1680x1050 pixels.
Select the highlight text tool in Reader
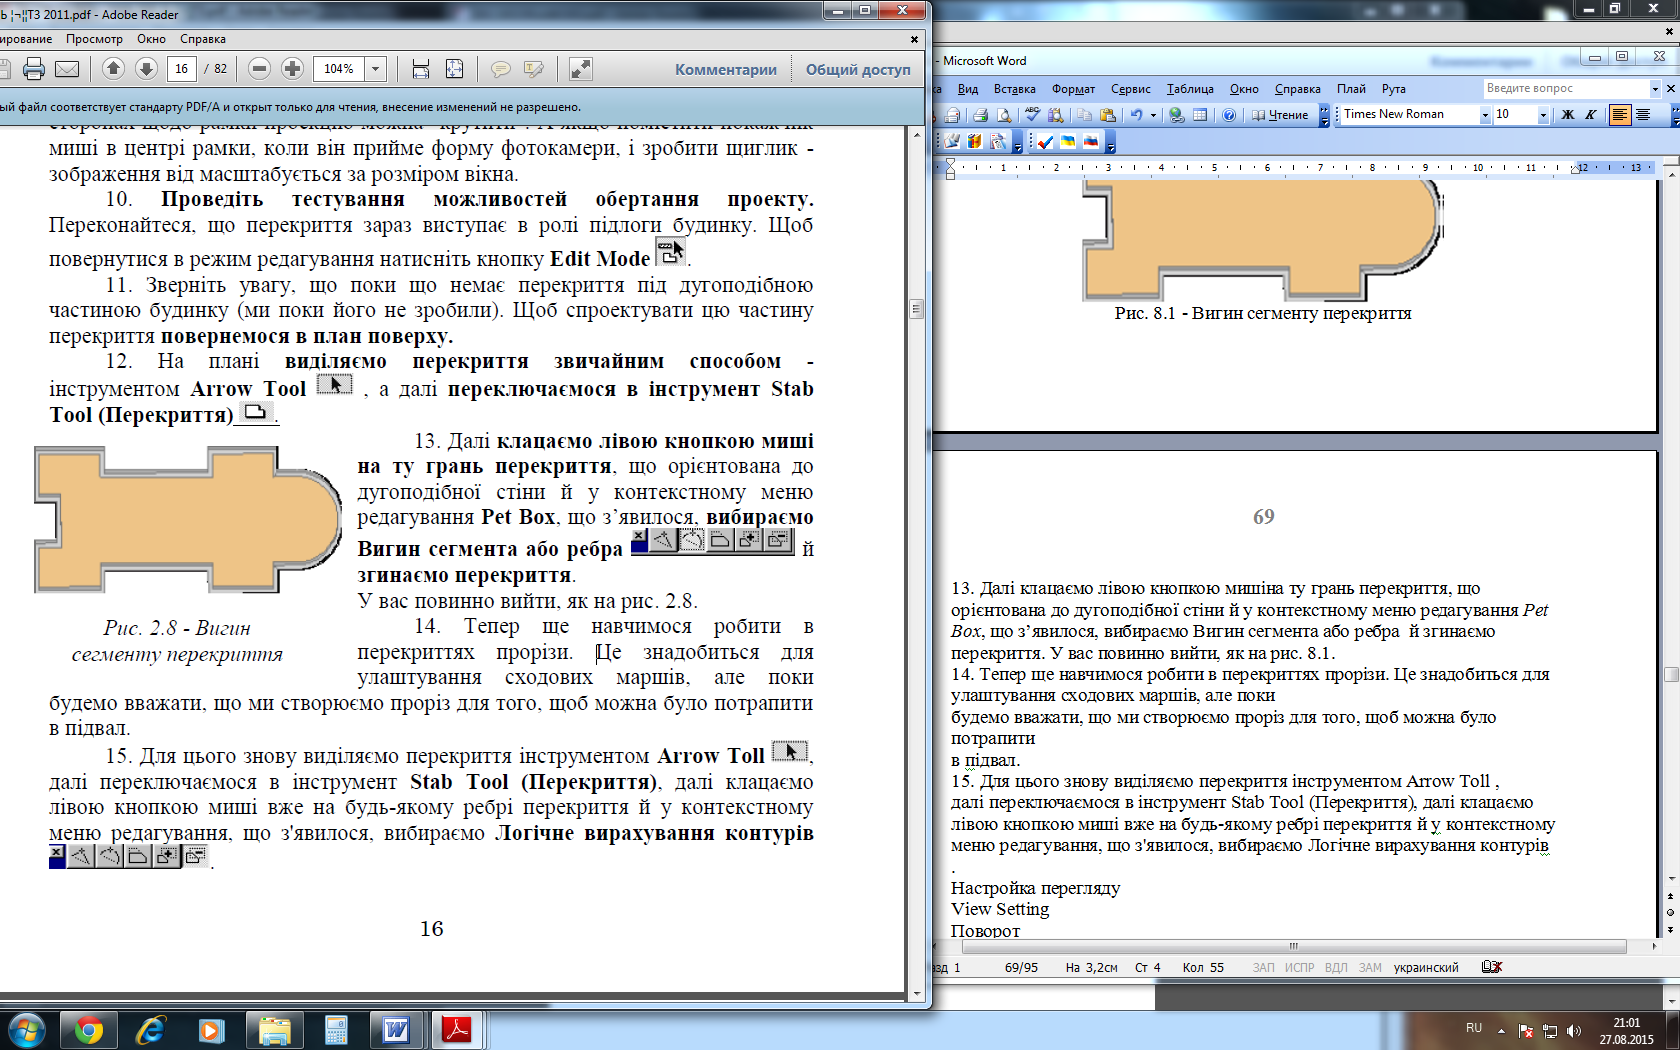(534, 69)
